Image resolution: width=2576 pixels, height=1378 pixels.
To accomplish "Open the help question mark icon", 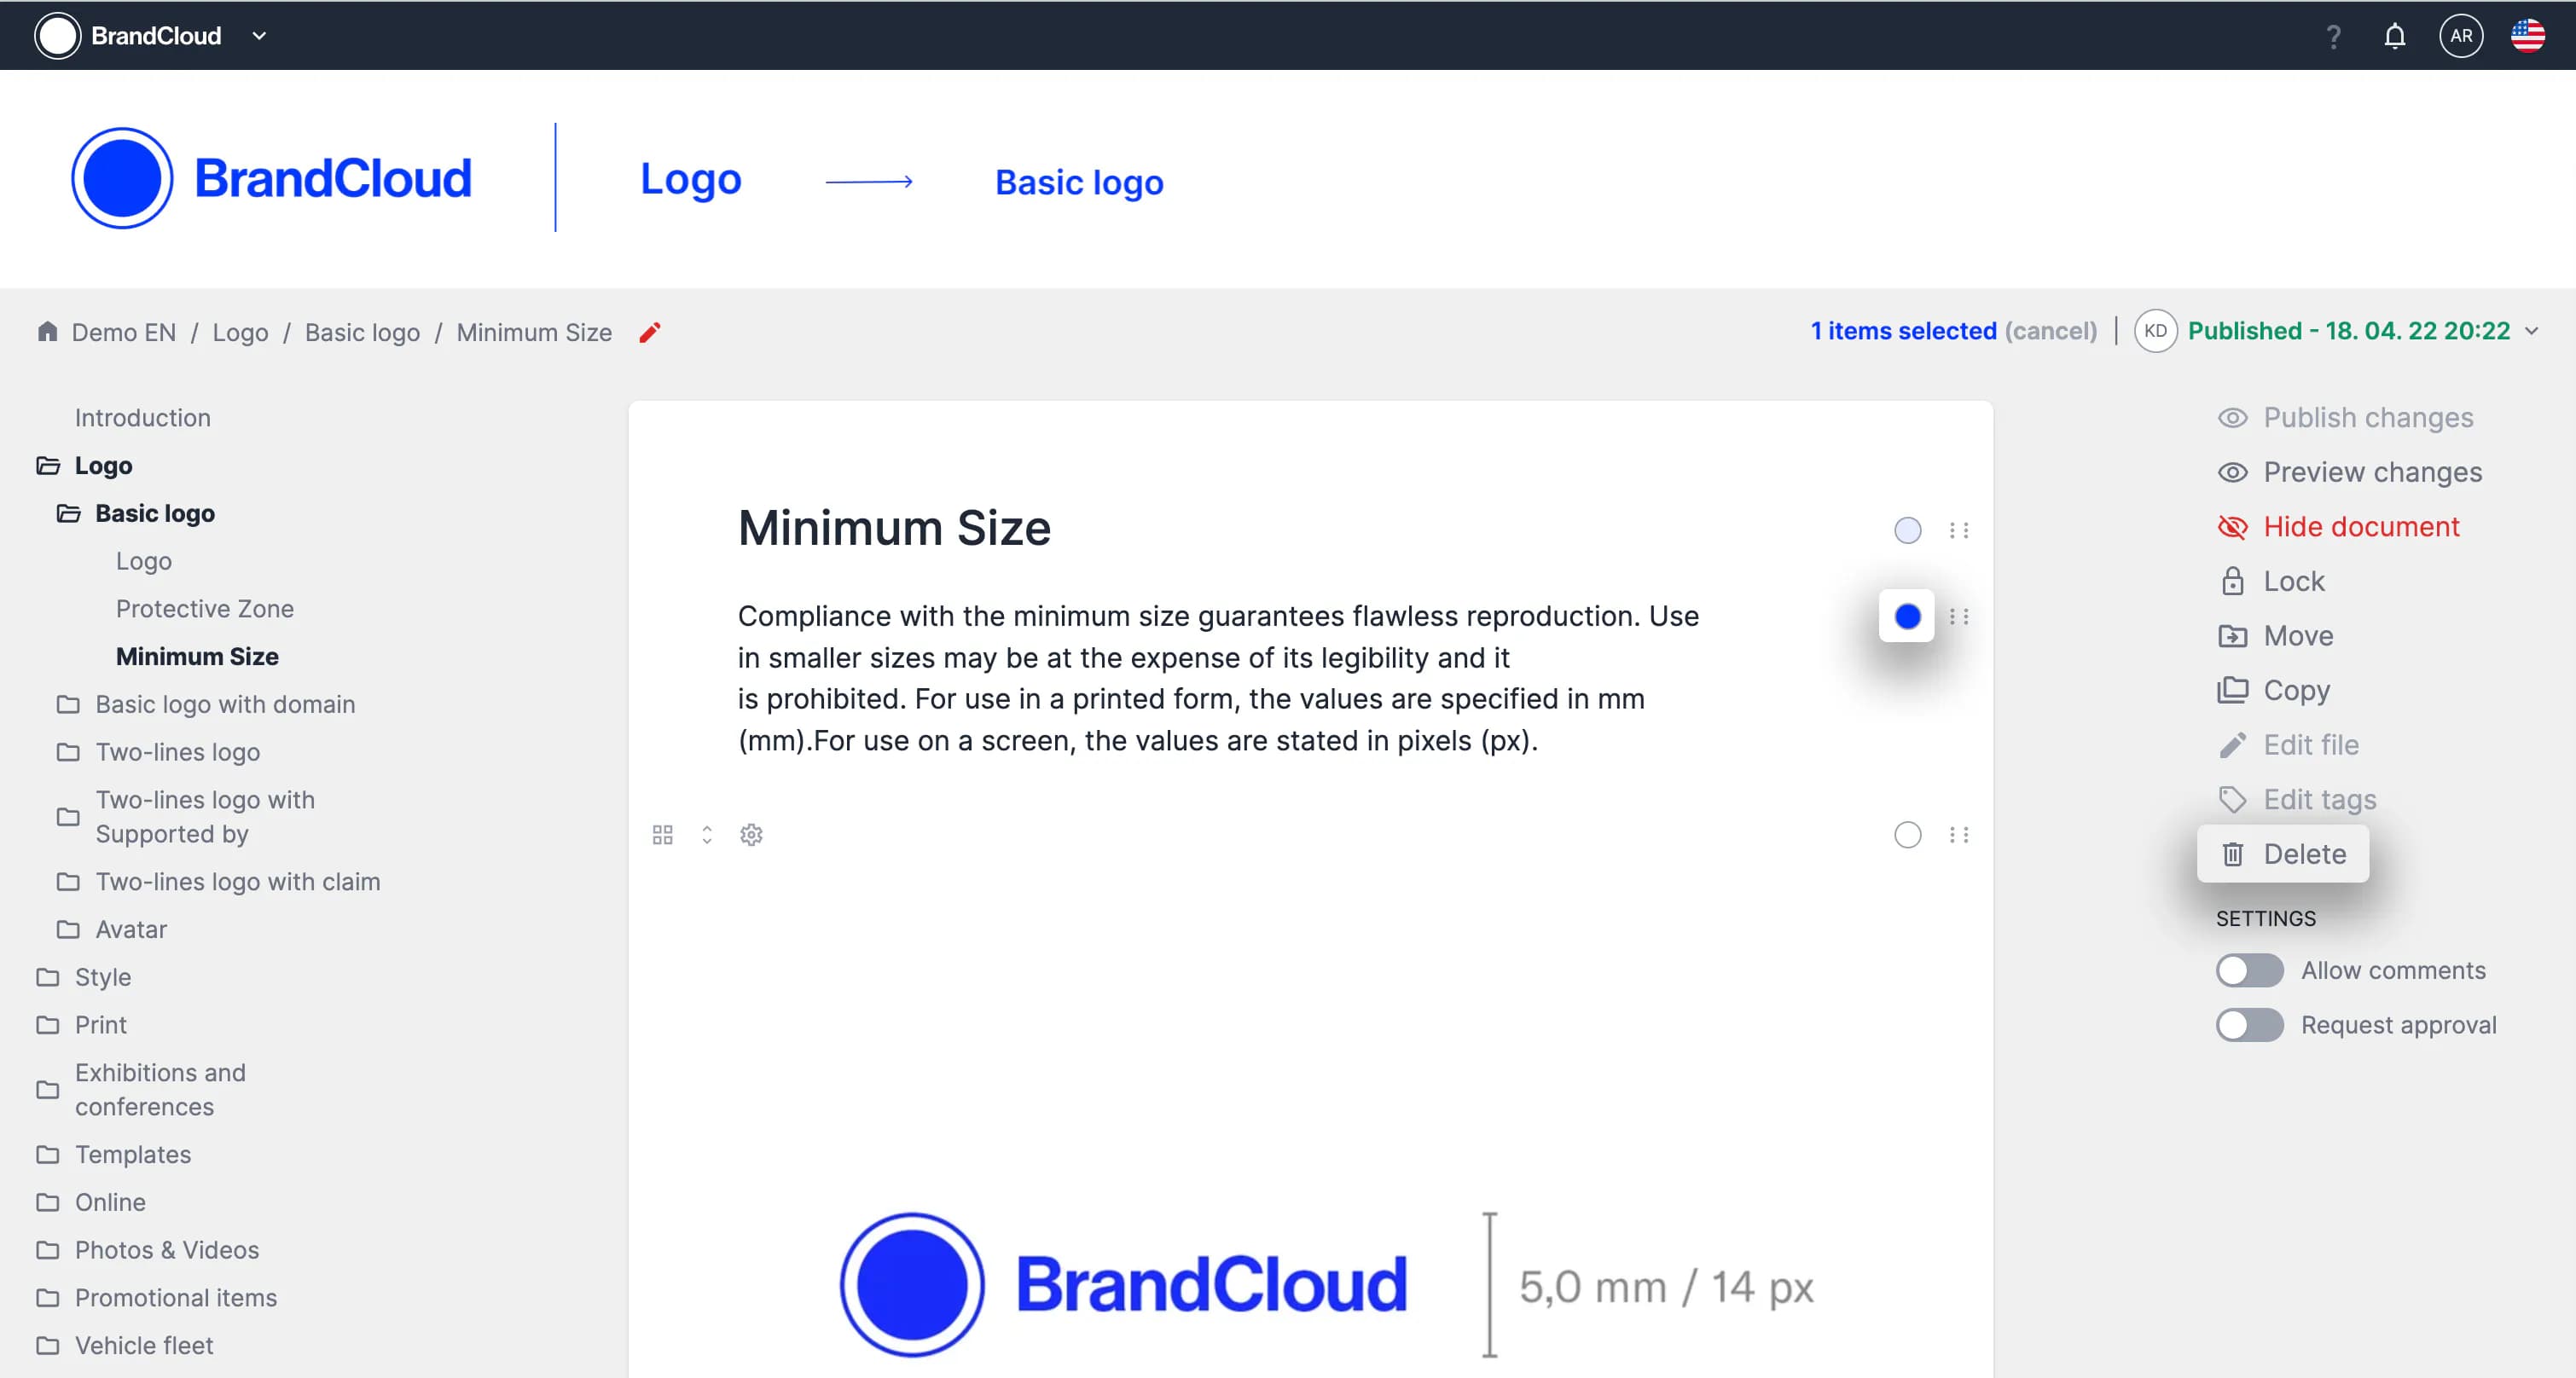I will pyautogui.click(x=2333, y=36).
